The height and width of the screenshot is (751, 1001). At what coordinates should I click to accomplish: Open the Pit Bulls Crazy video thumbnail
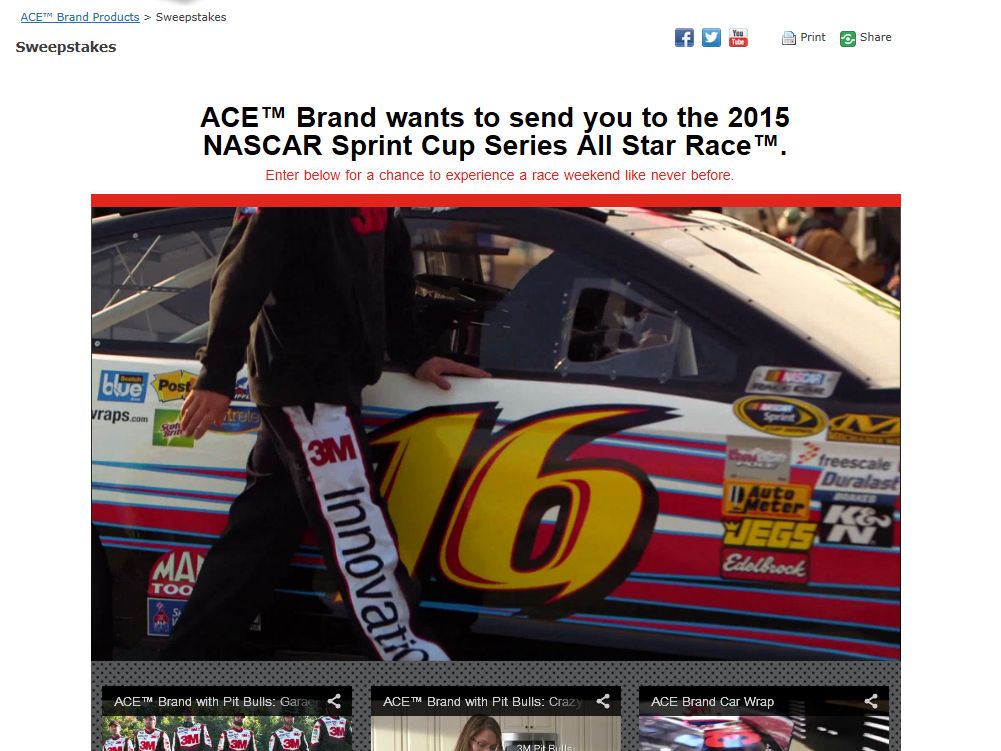tap(495, 733)
